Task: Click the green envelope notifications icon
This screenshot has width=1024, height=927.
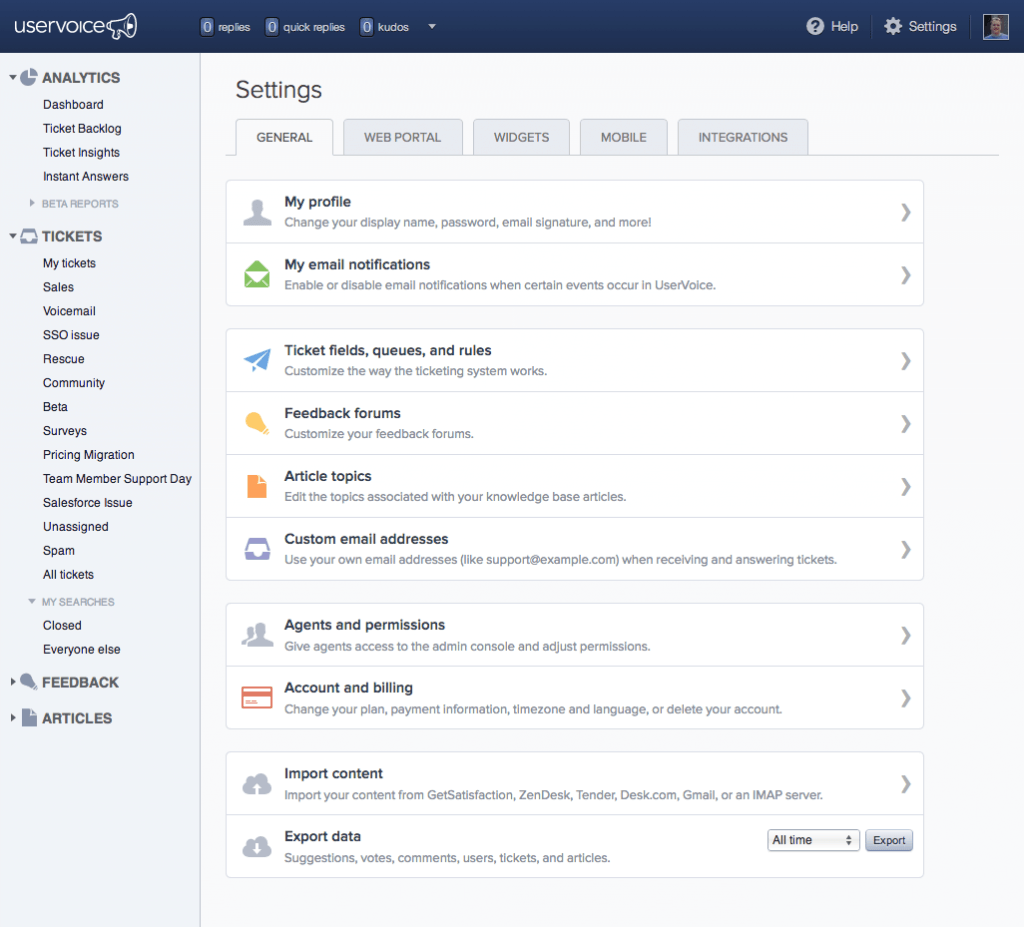Action: pos(257,274)
